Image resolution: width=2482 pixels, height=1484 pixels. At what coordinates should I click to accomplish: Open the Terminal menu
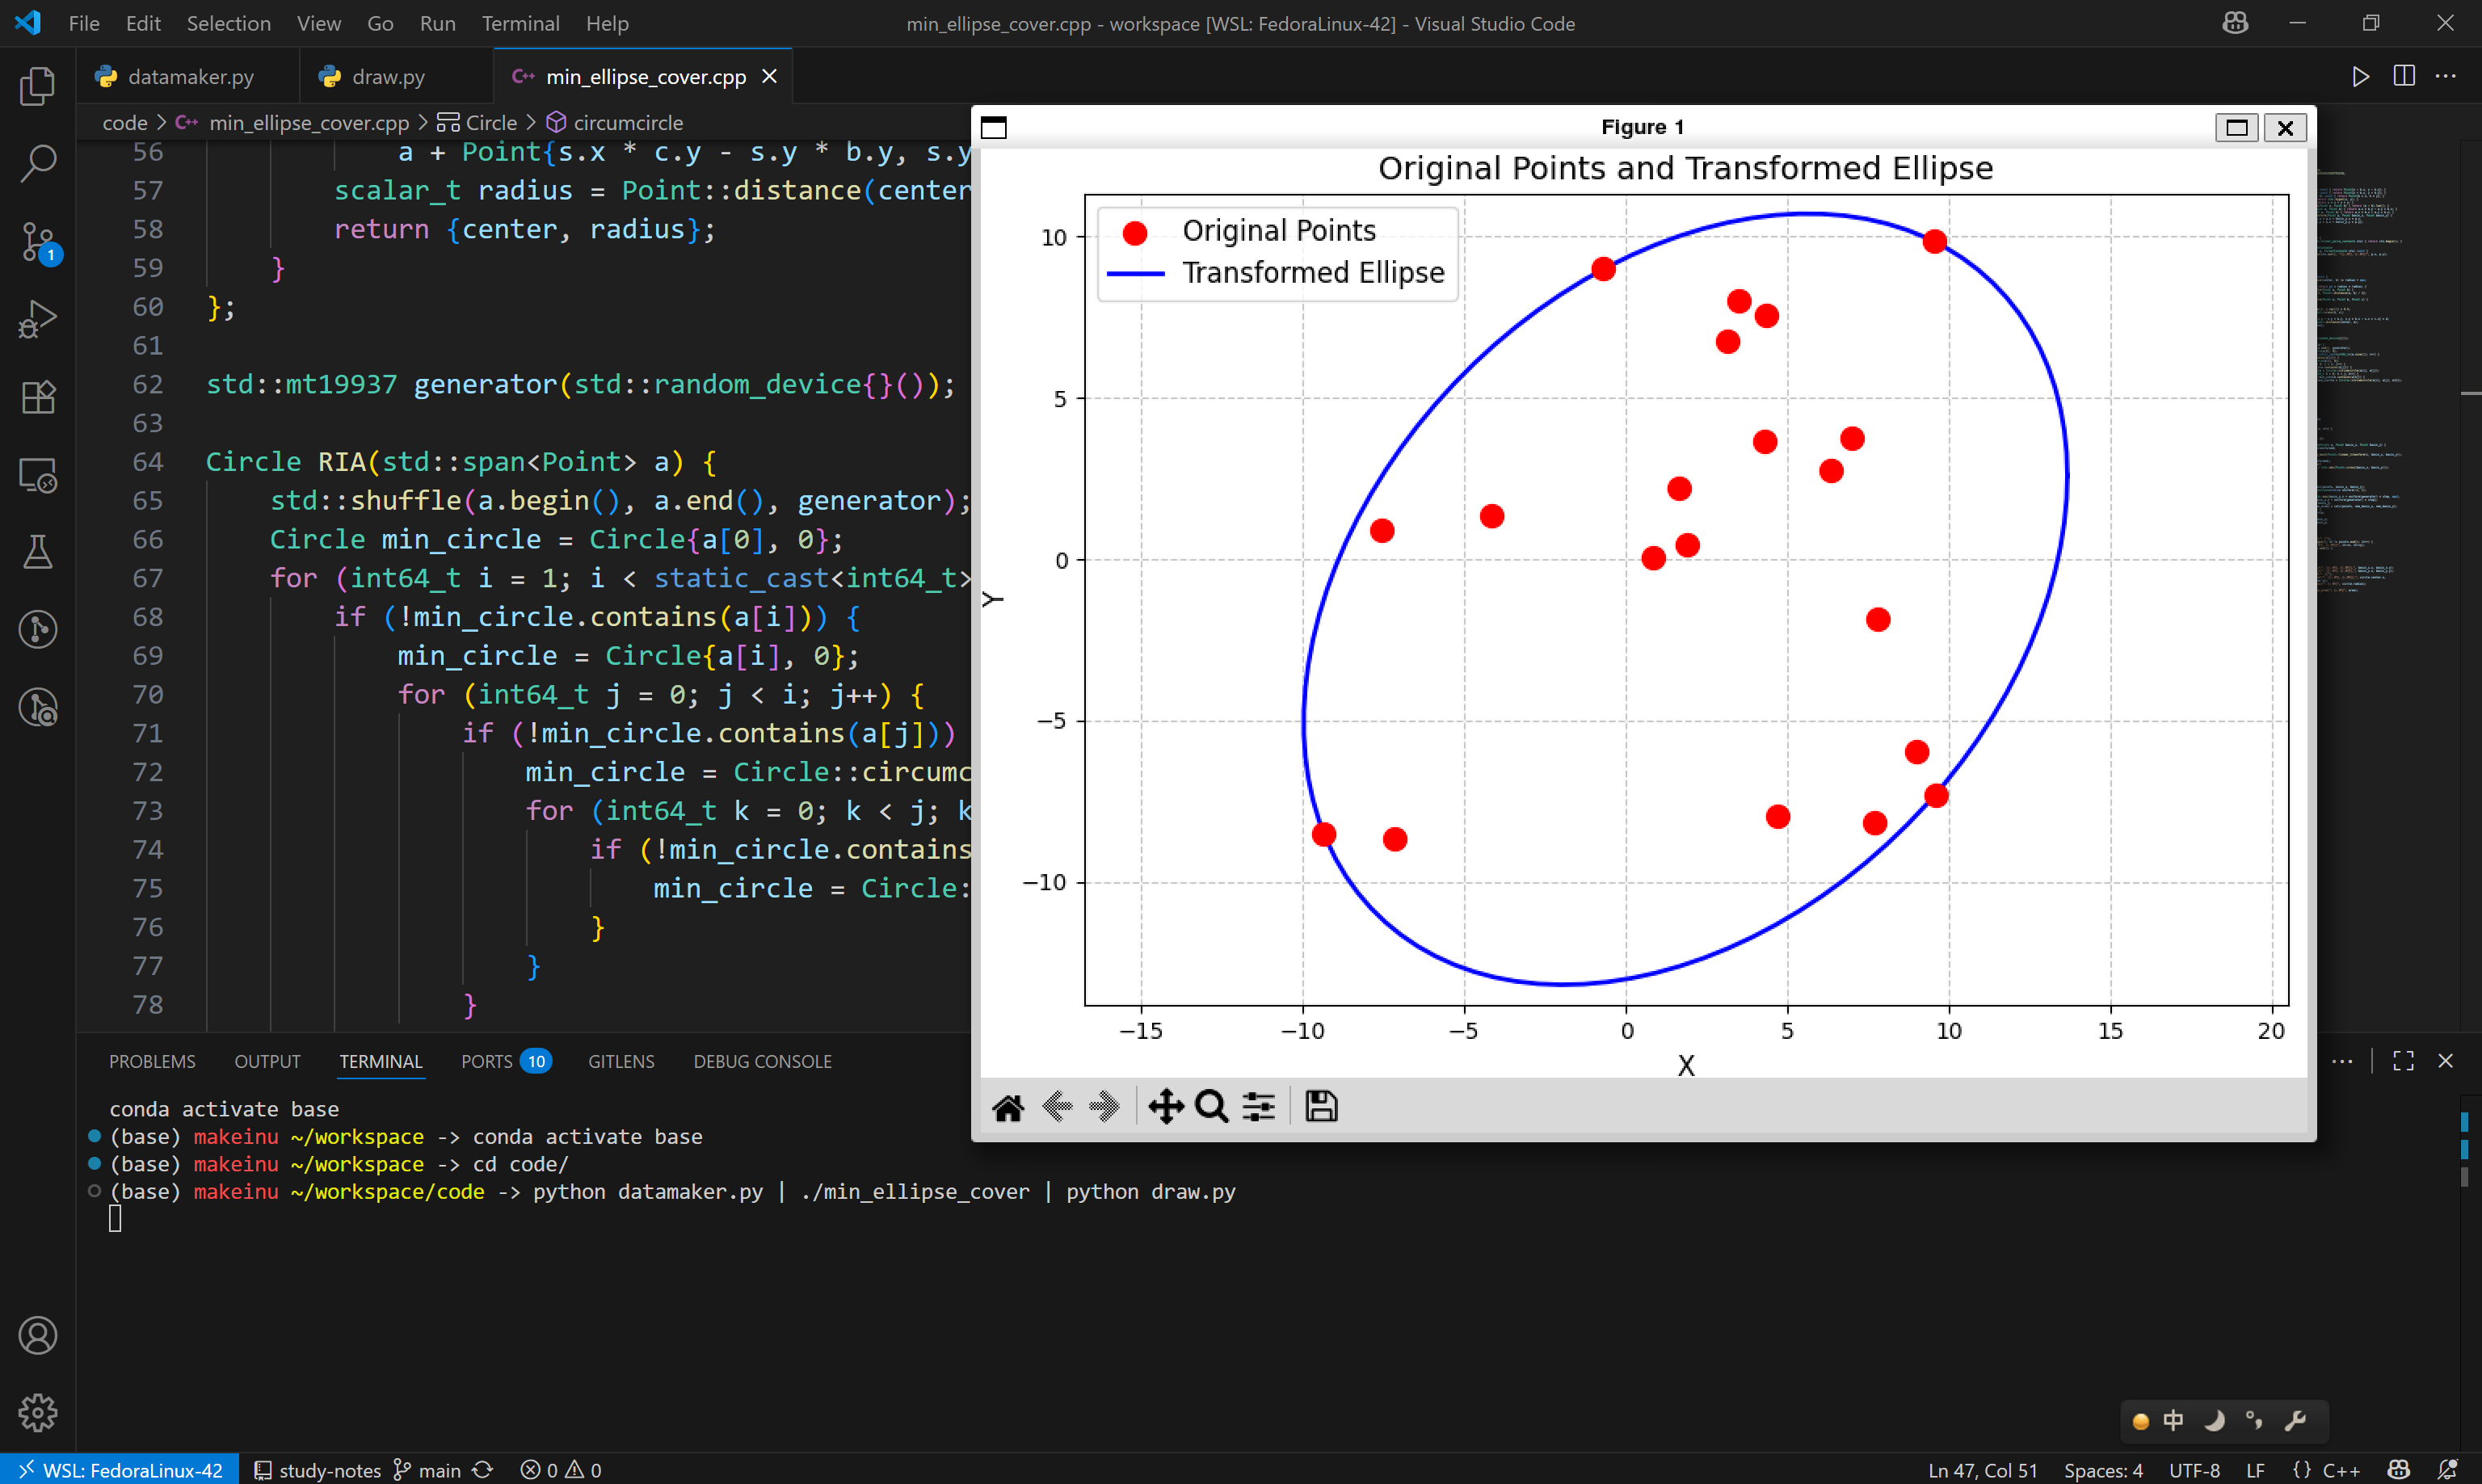[x=520, y=23]
